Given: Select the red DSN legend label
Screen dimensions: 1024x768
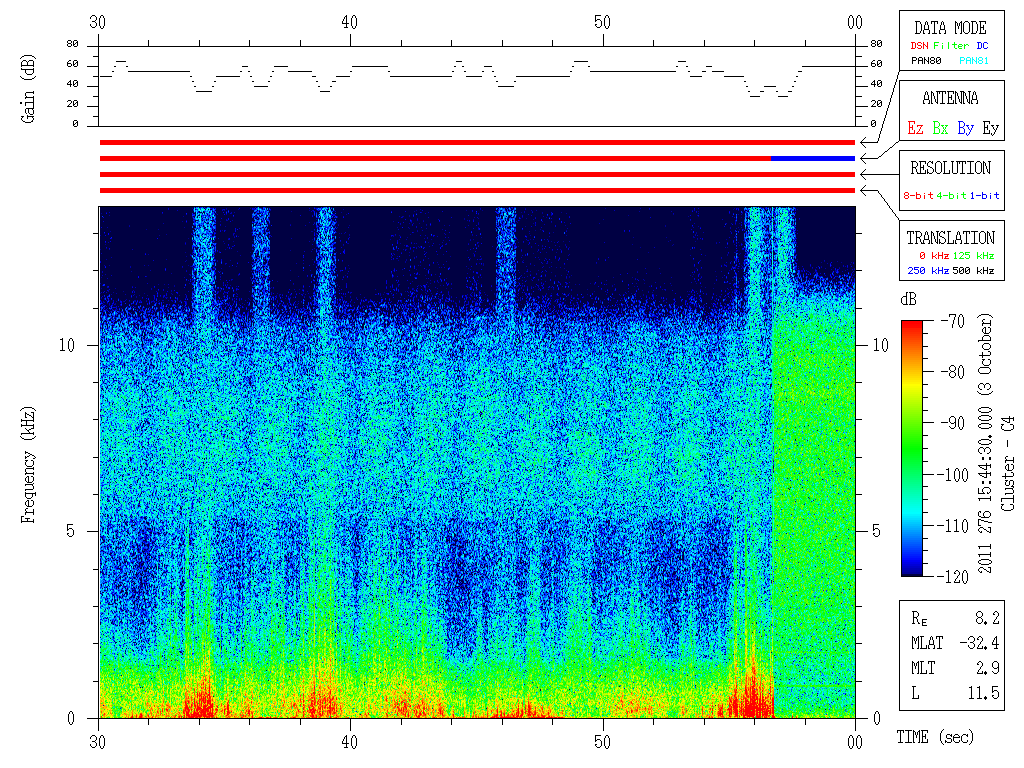Looking at the screenshot, I should (919, 46).
